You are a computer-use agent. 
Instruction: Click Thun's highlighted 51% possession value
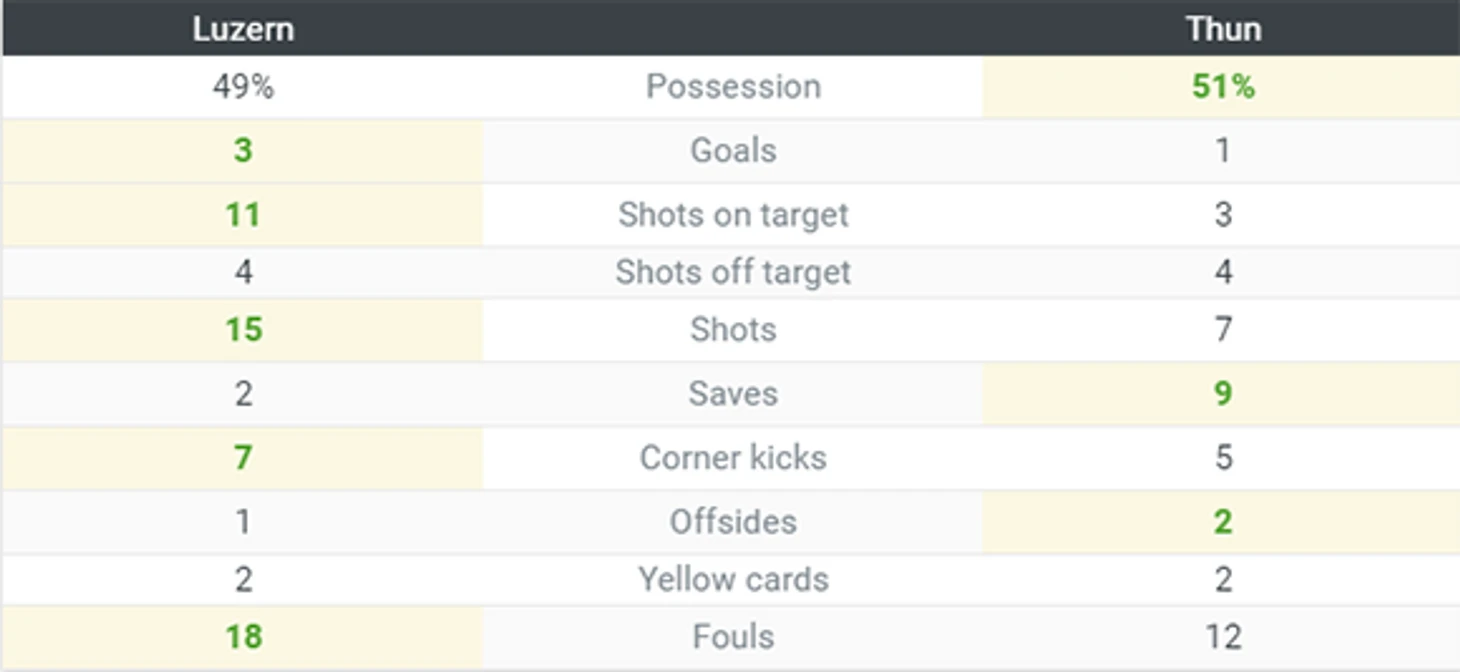[1223, 87]
